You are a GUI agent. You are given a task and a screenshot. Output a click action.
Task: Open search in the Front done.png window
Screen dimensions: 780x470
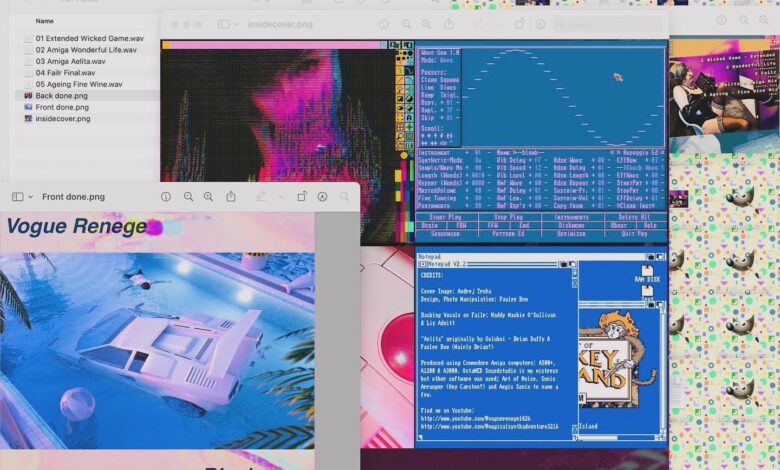point(344,197)
